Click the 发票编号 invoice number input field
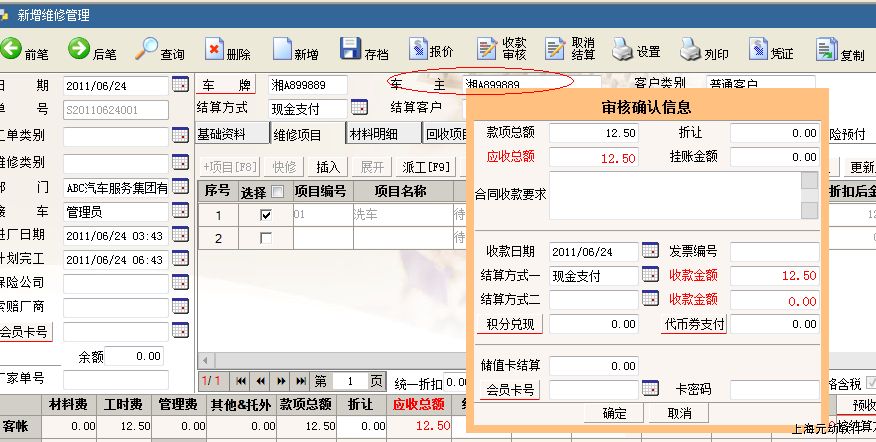The image size is (876, 442). pyautogui.click(x=774, y=251)
